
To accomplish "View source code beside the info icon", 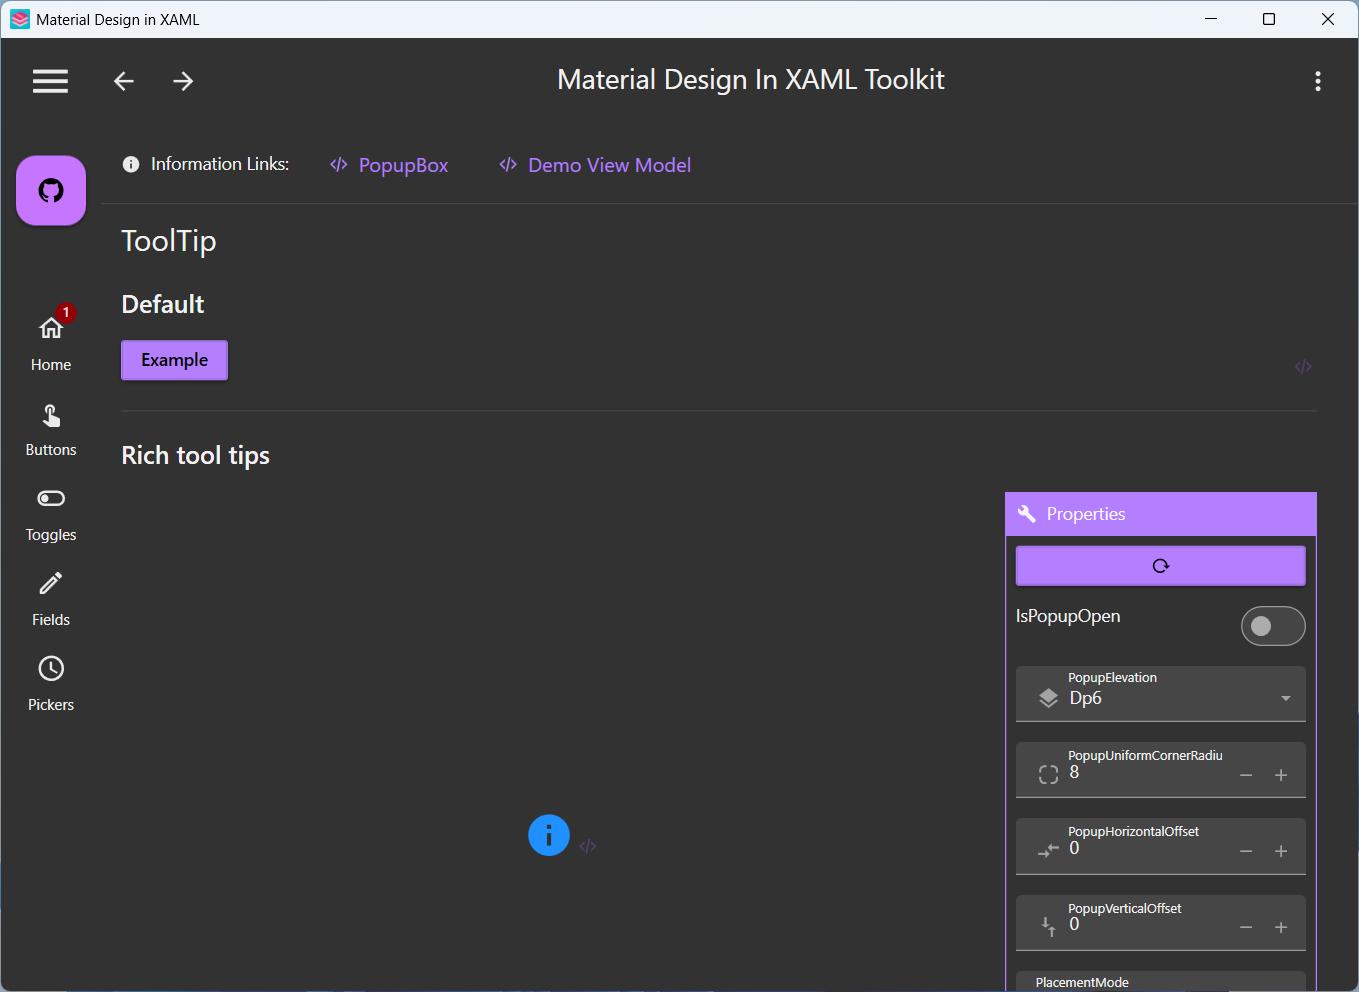I will pos(588,847).
